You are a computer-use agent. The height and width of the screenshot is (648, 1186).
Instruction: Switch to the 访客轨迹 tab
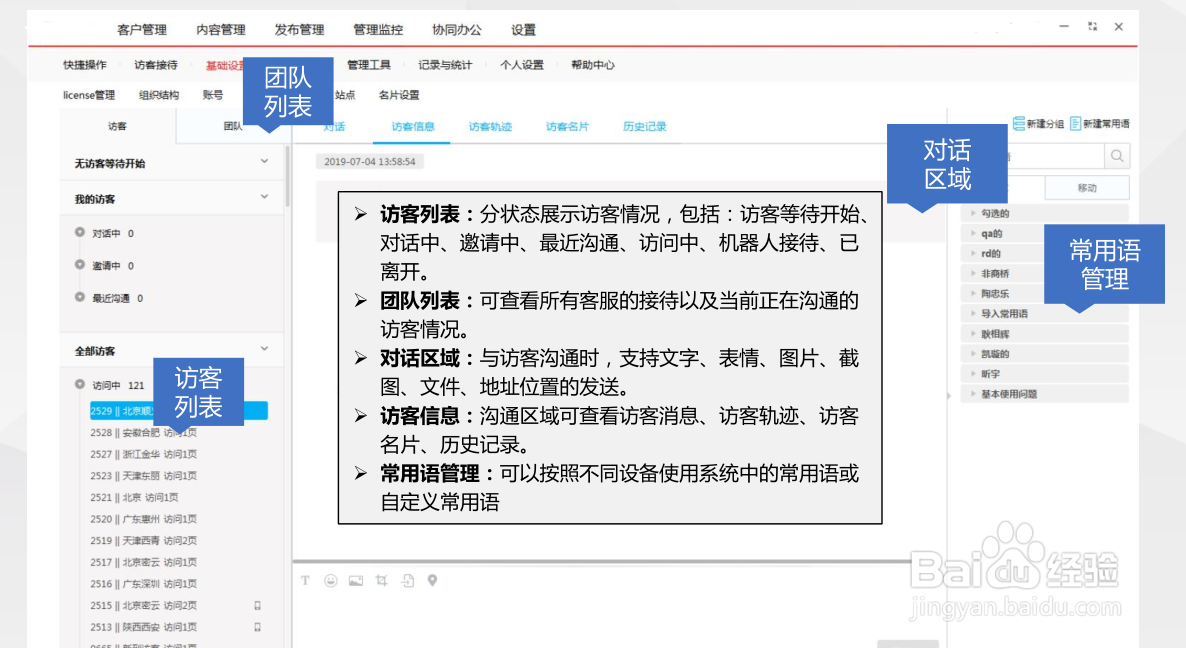pyautogui.click(x=490, y=126)
